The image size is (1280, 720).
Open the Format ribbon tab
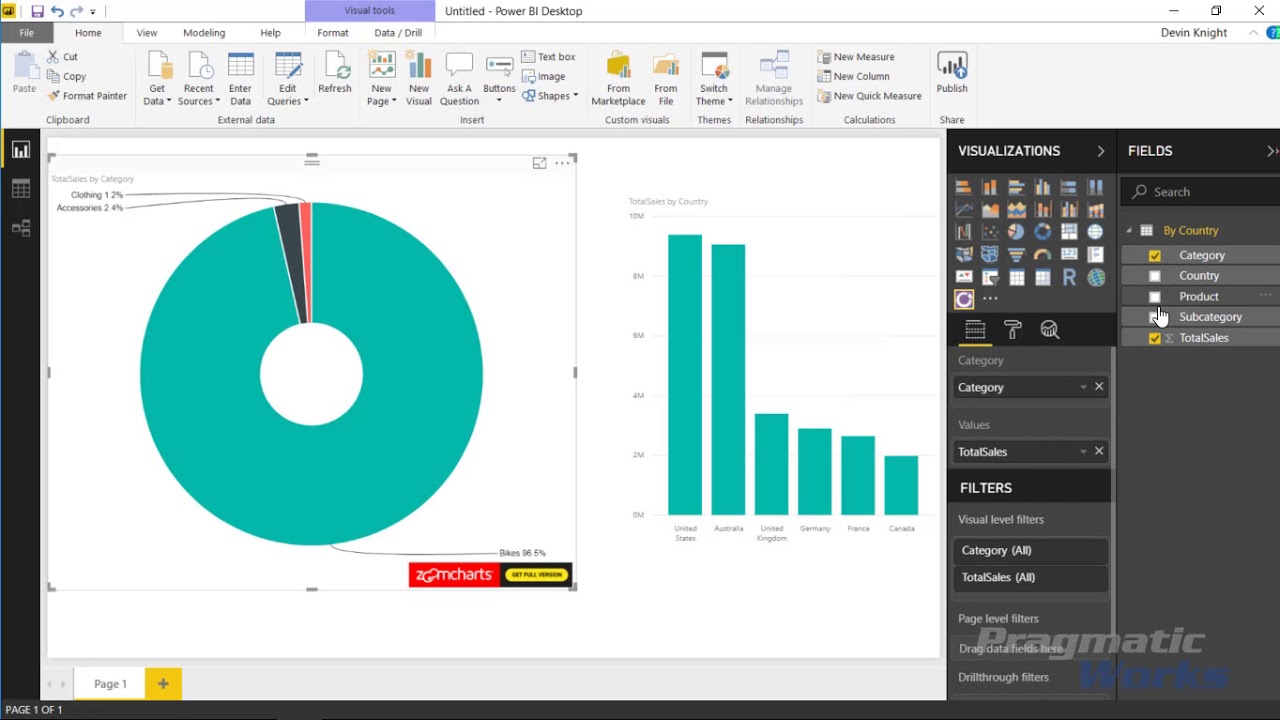point(333,33)
